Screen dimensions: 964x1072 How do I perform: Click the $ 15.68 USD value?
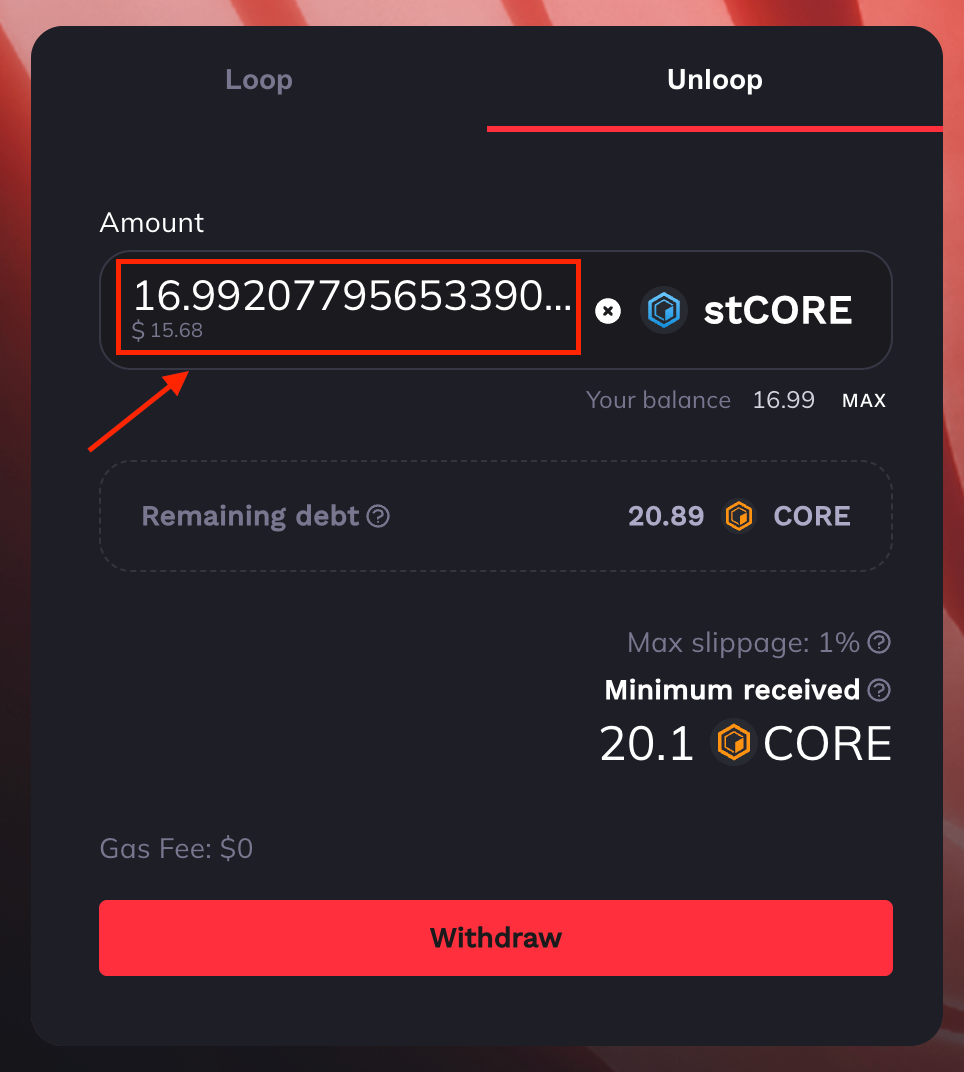168,330
